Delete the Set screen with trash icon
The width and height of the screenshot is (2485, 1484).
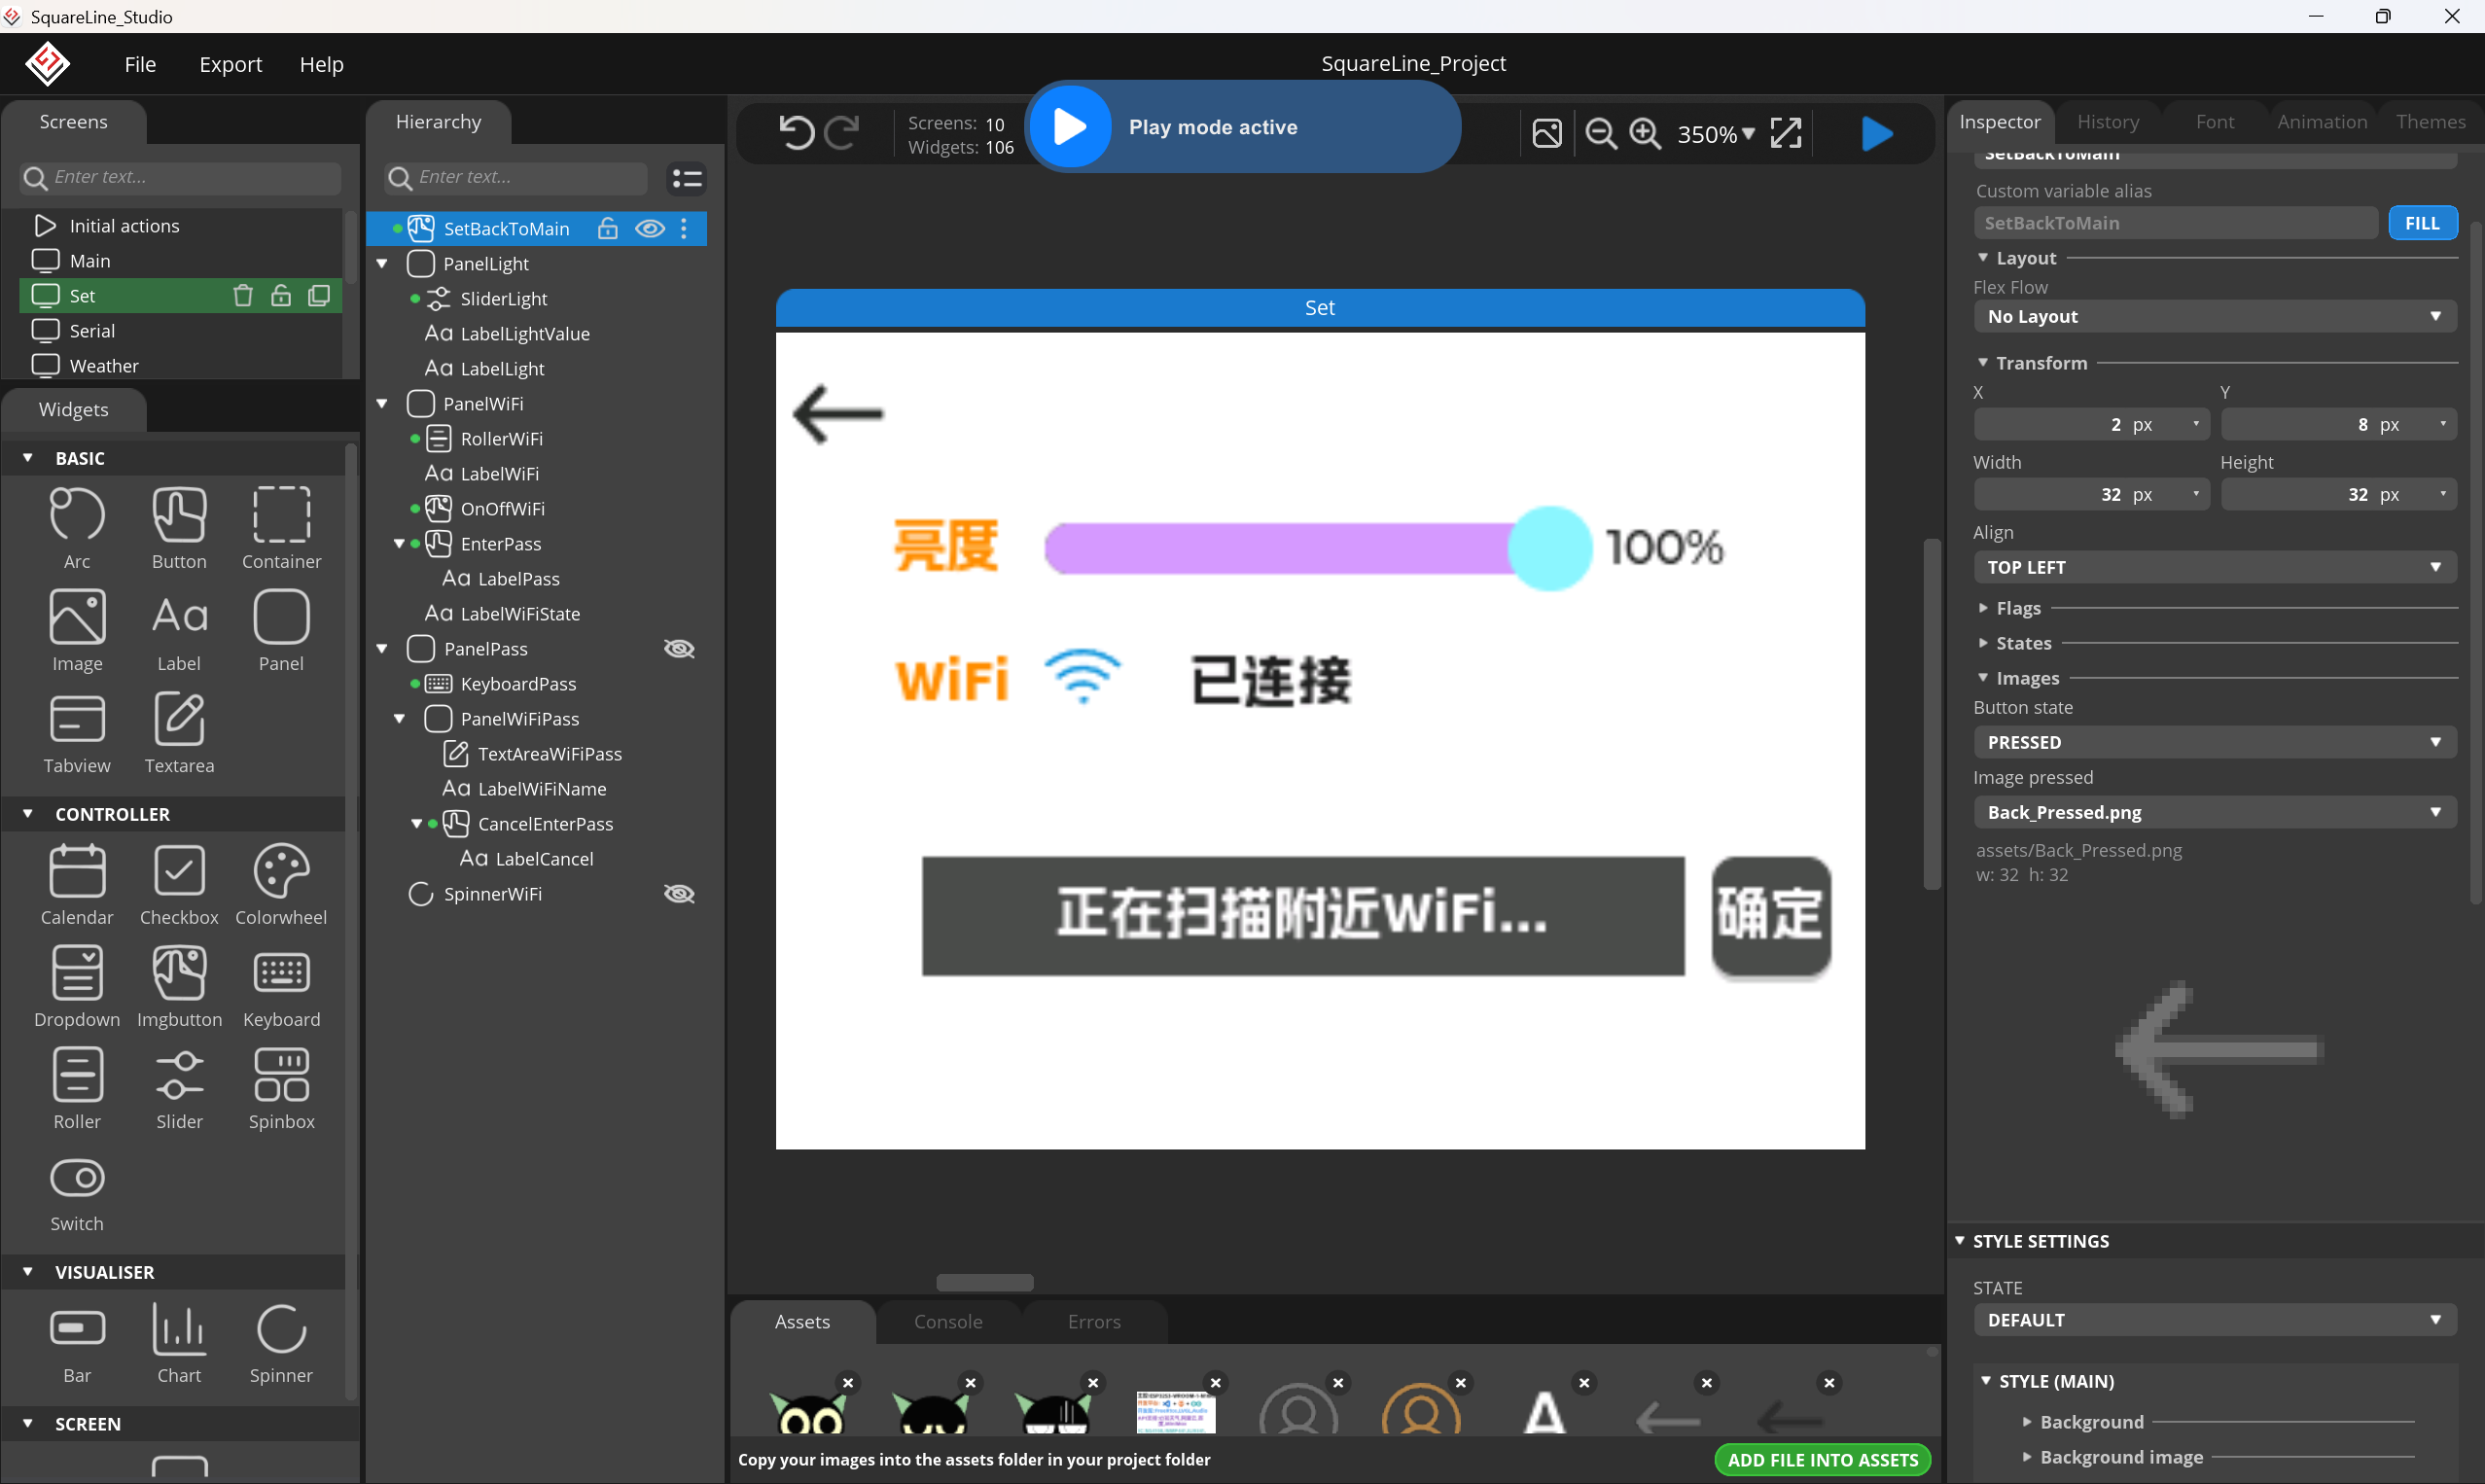pos(242,296)
